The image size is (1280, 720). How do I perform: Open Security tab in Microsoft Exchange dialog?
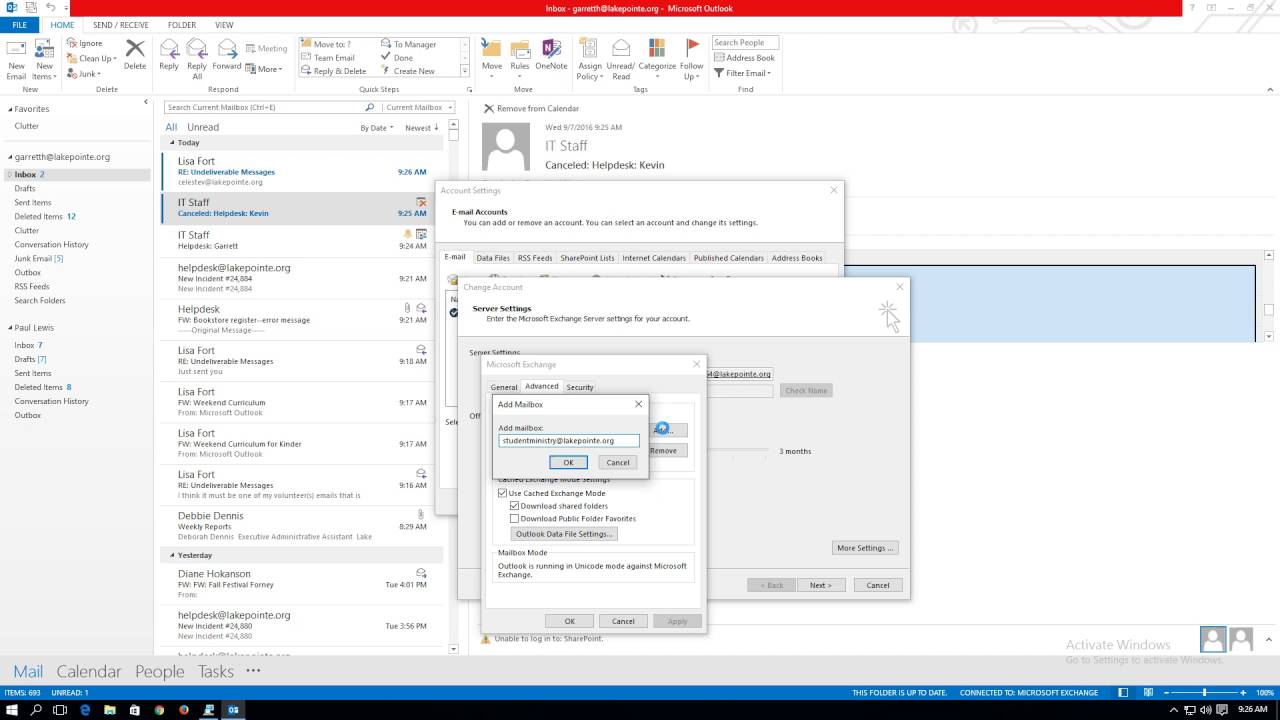pos(580,387)
